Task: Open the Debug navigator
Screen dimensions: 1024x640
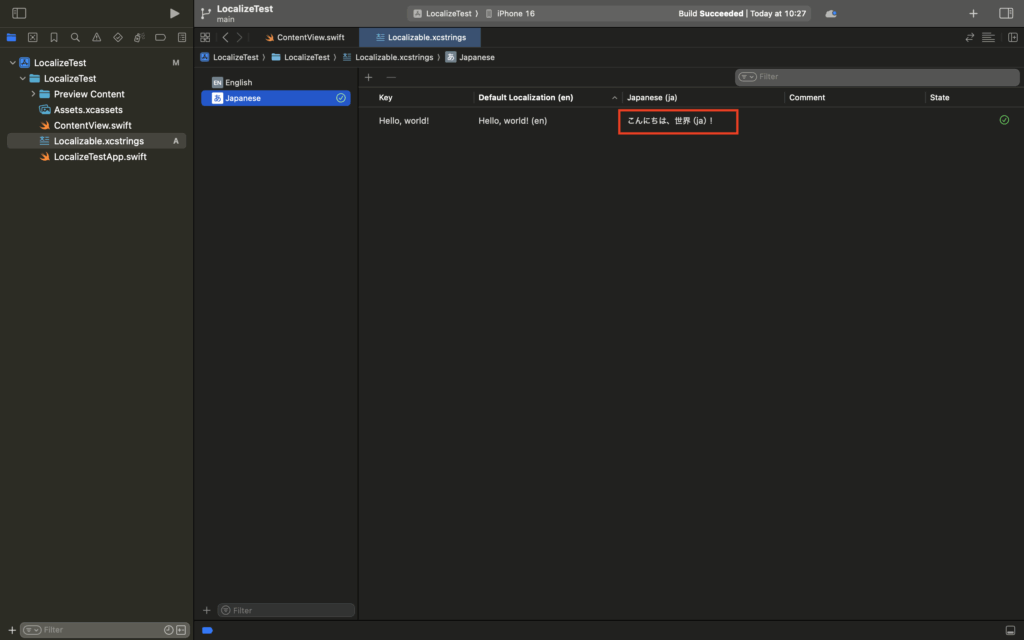Action: click(x=138, y=37)
